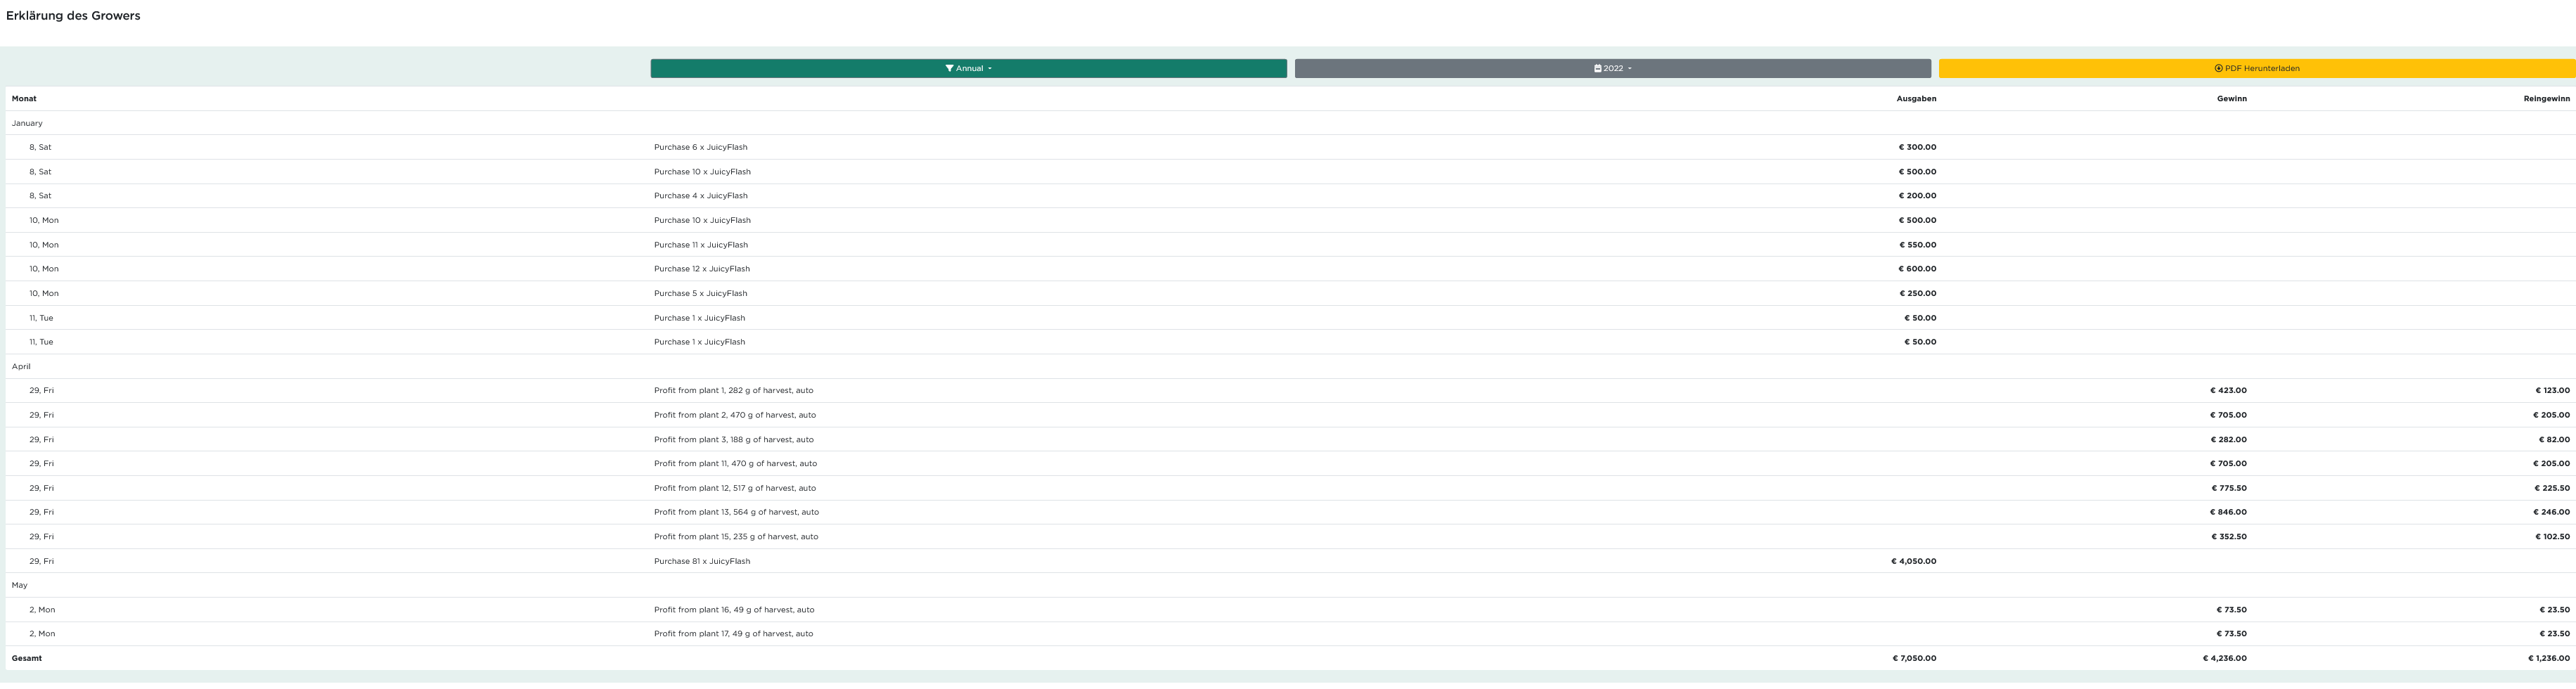Click the € 846.00 profit value
The width and height of the screenshot is (2576, 689).
[2228, 512]
